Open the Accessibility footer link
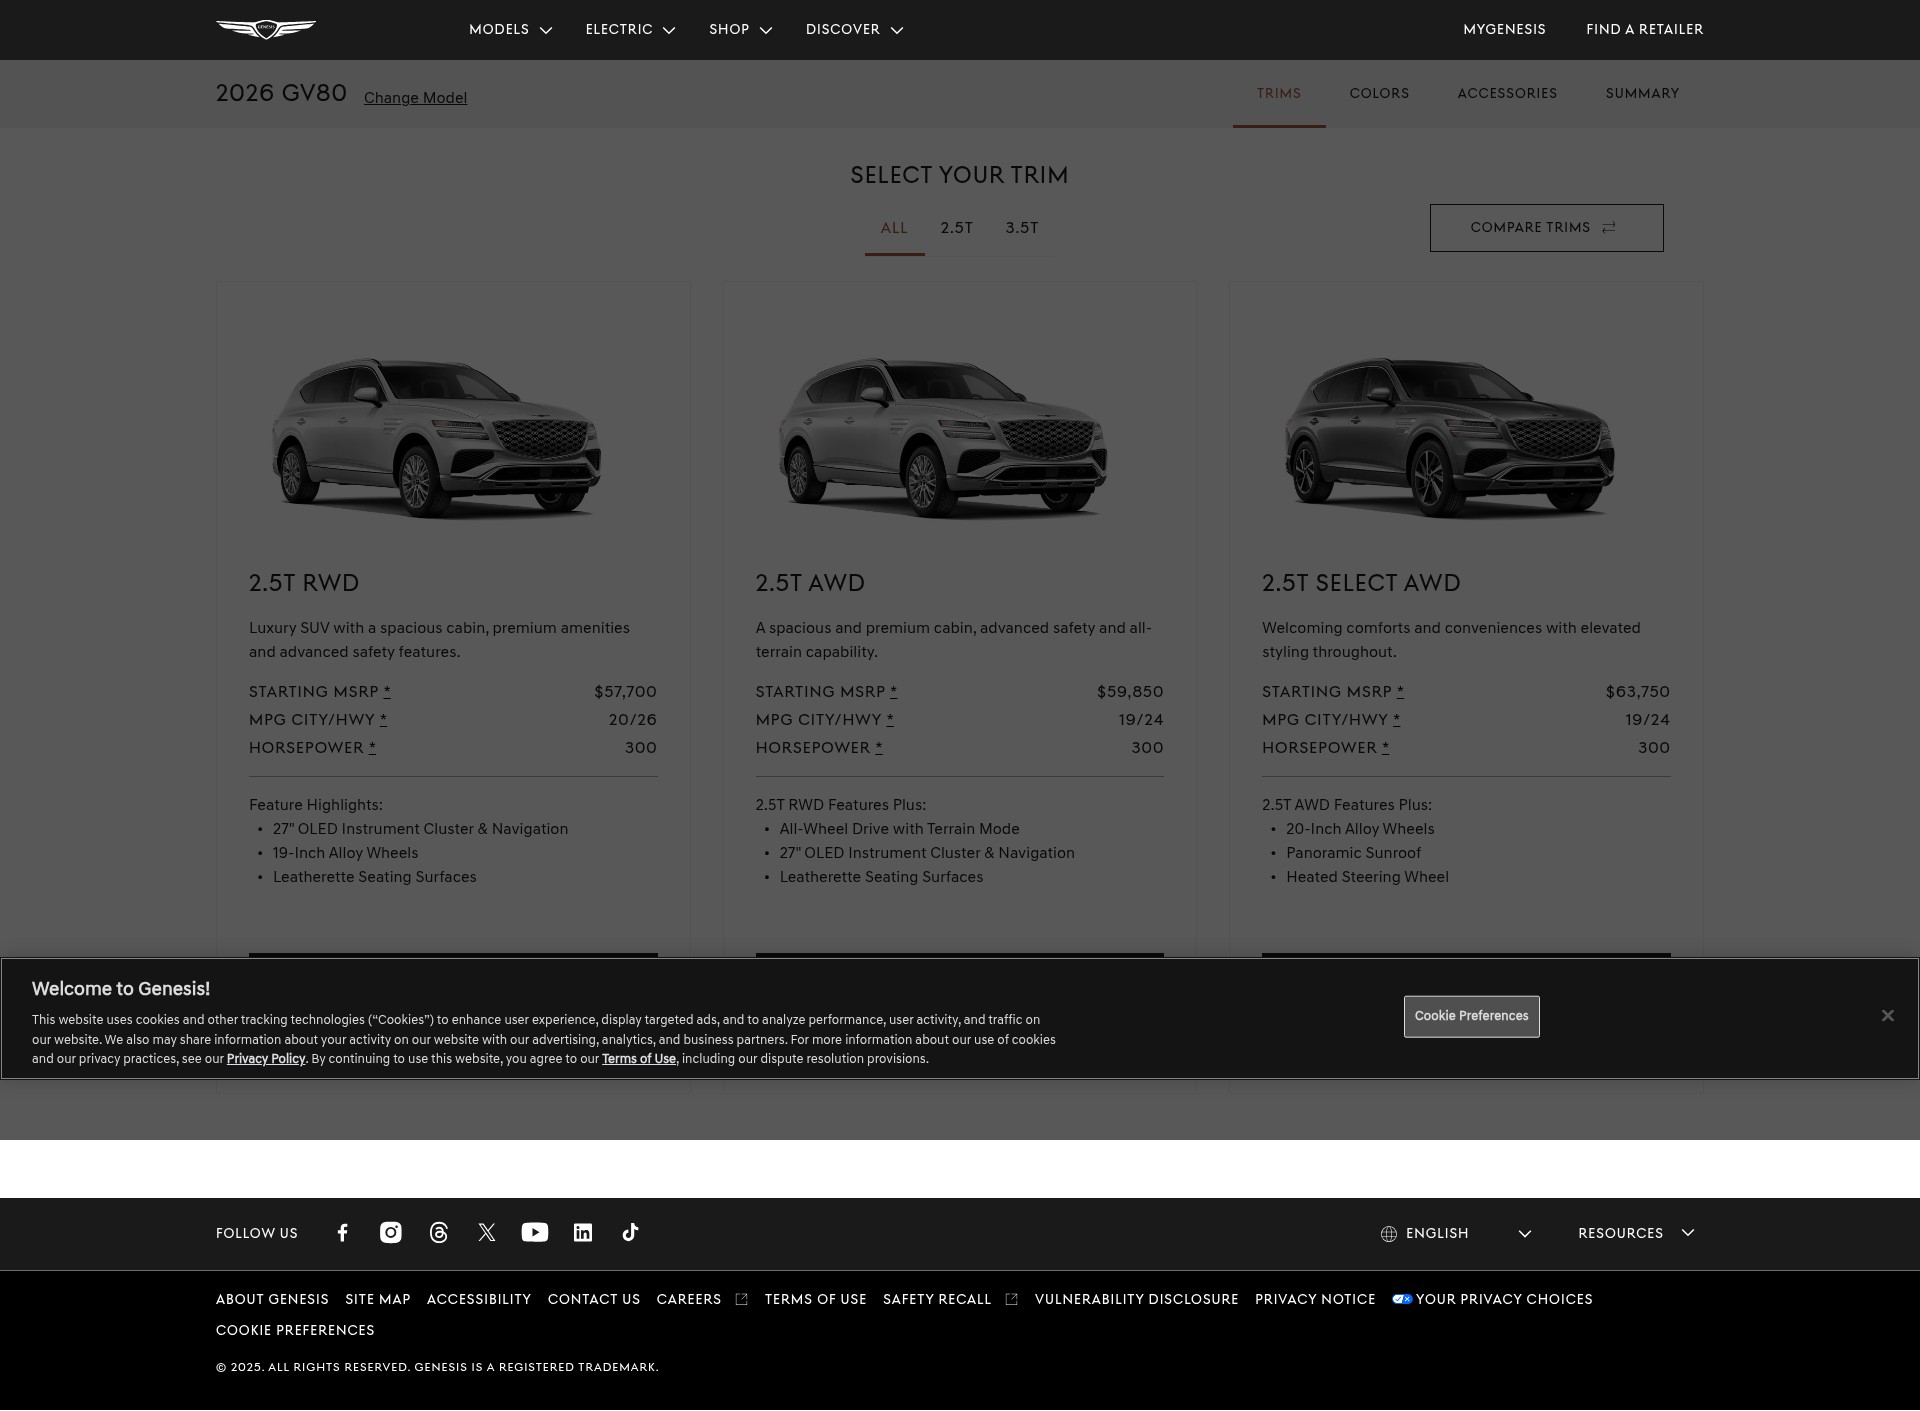This screenshot has height=1411, width=1920. click(x=479, y=1300)
